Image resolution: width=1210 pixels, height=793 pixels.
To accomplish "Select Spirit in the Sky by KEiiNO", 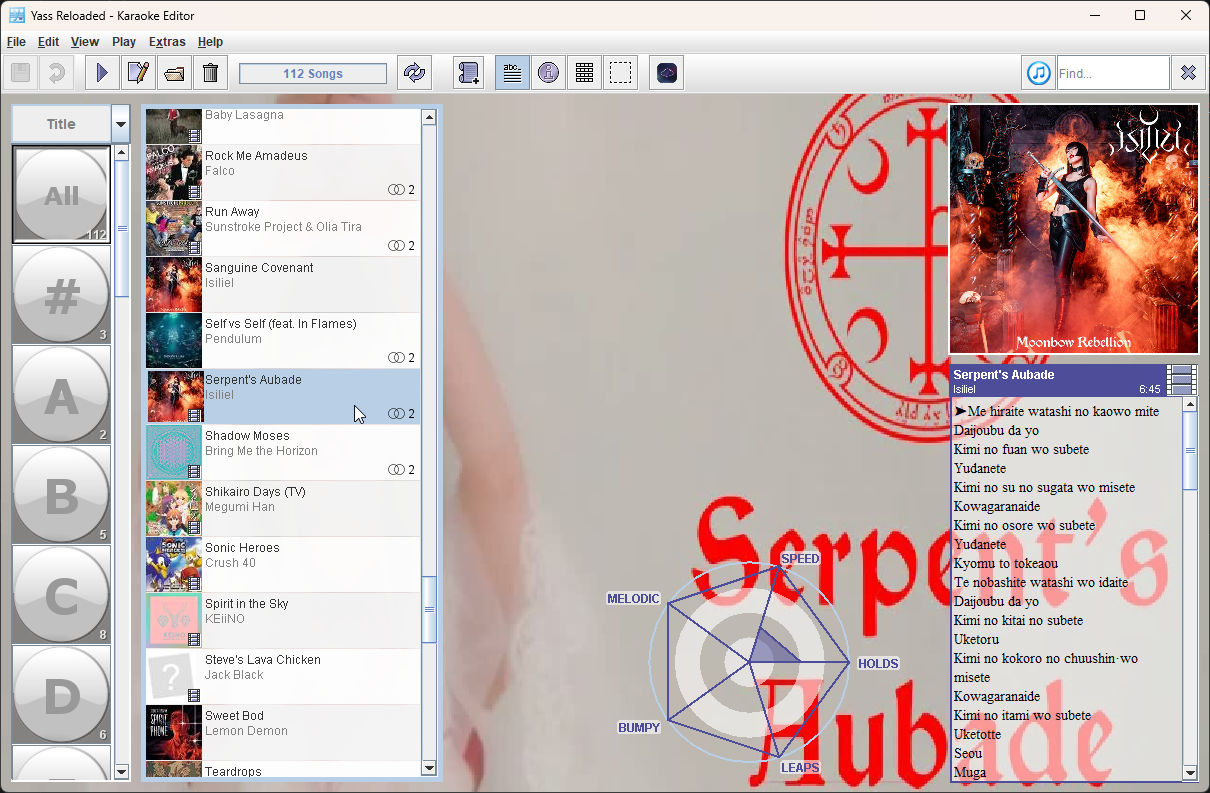I will coord(283,621).
